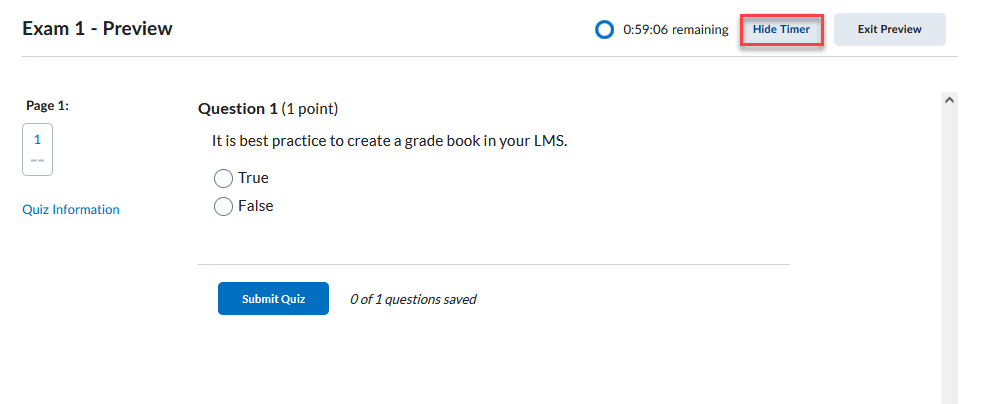This screenshot has width=988, height=404.
Task: Jump to question 1 in page navigator
Action: [37, 140]
